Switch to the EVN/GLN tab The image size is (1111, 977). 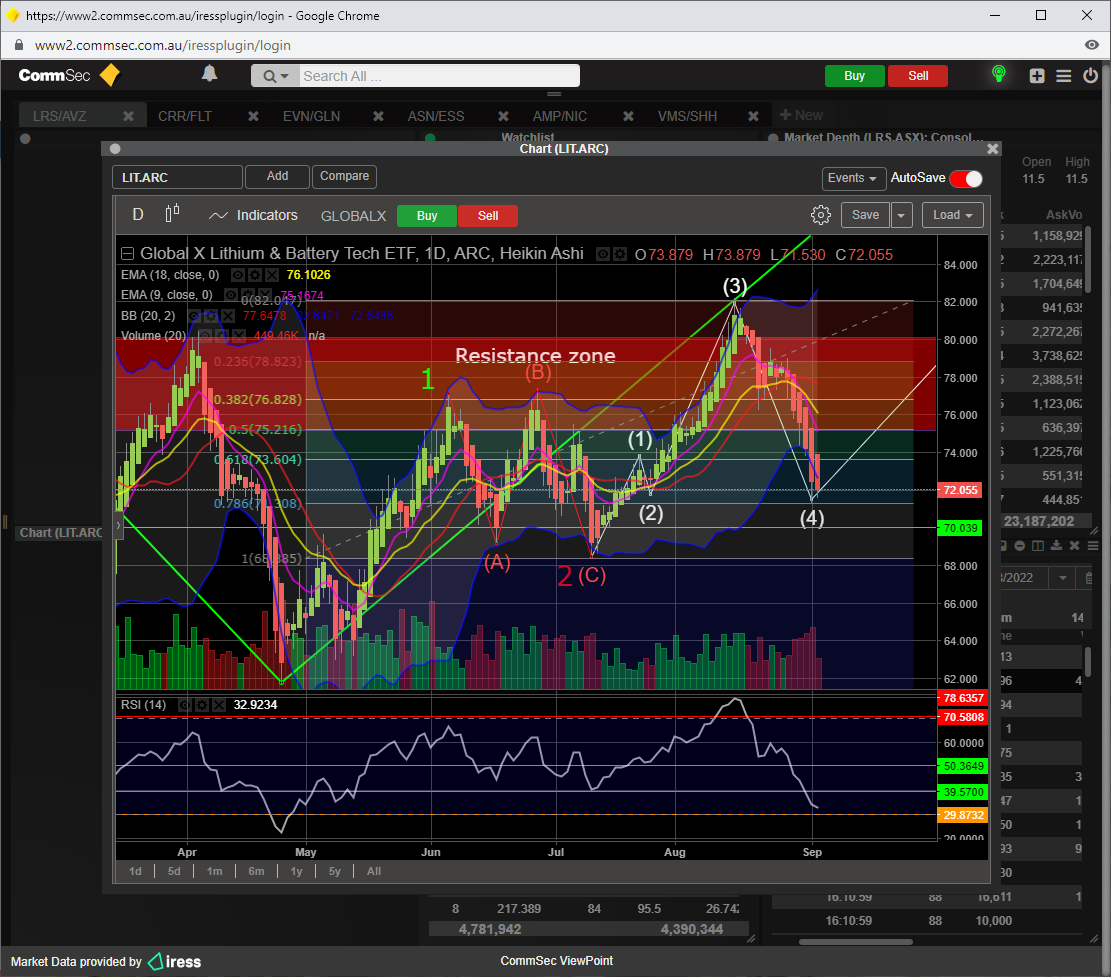[311, 116]
